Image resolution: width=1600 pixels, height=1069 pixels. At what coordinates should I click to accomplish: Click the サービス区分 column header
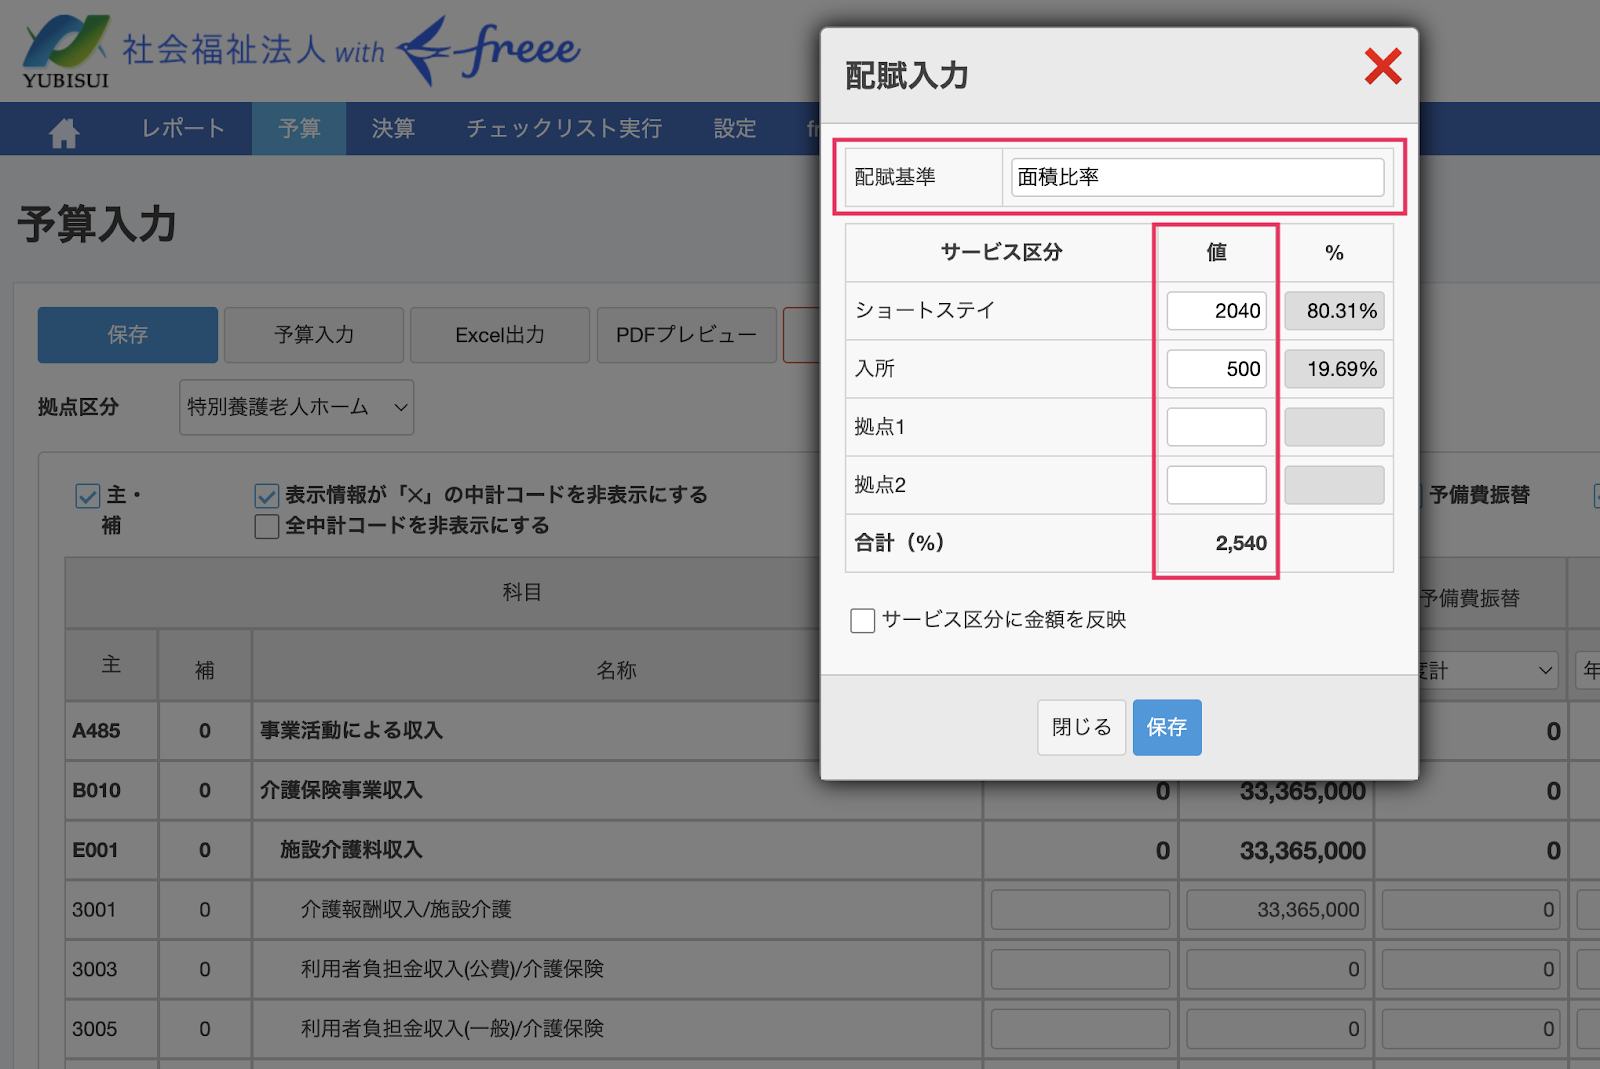tap(1000, 253)
